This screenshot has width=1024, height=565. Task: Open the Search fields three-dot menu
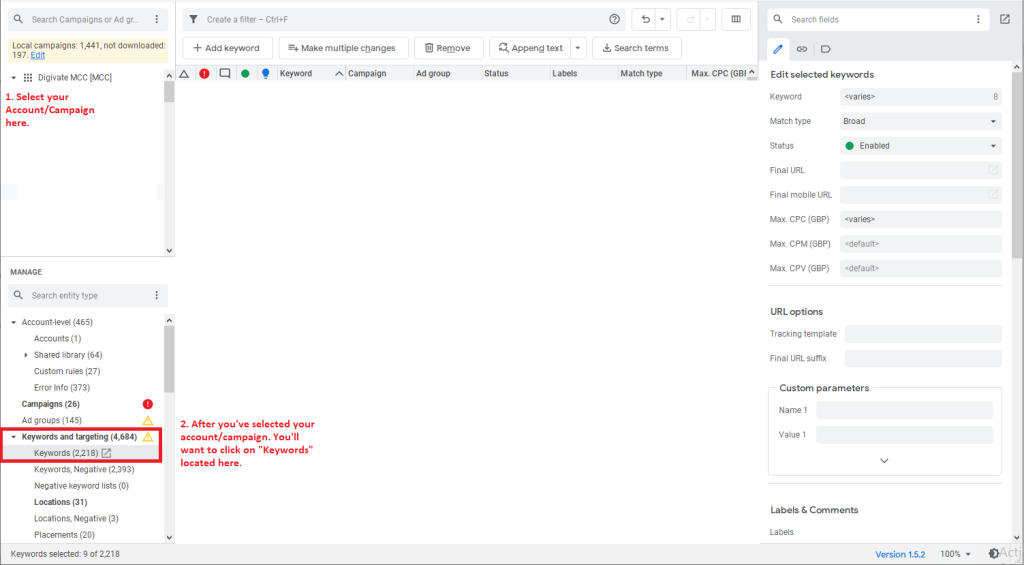pos(978,20)
